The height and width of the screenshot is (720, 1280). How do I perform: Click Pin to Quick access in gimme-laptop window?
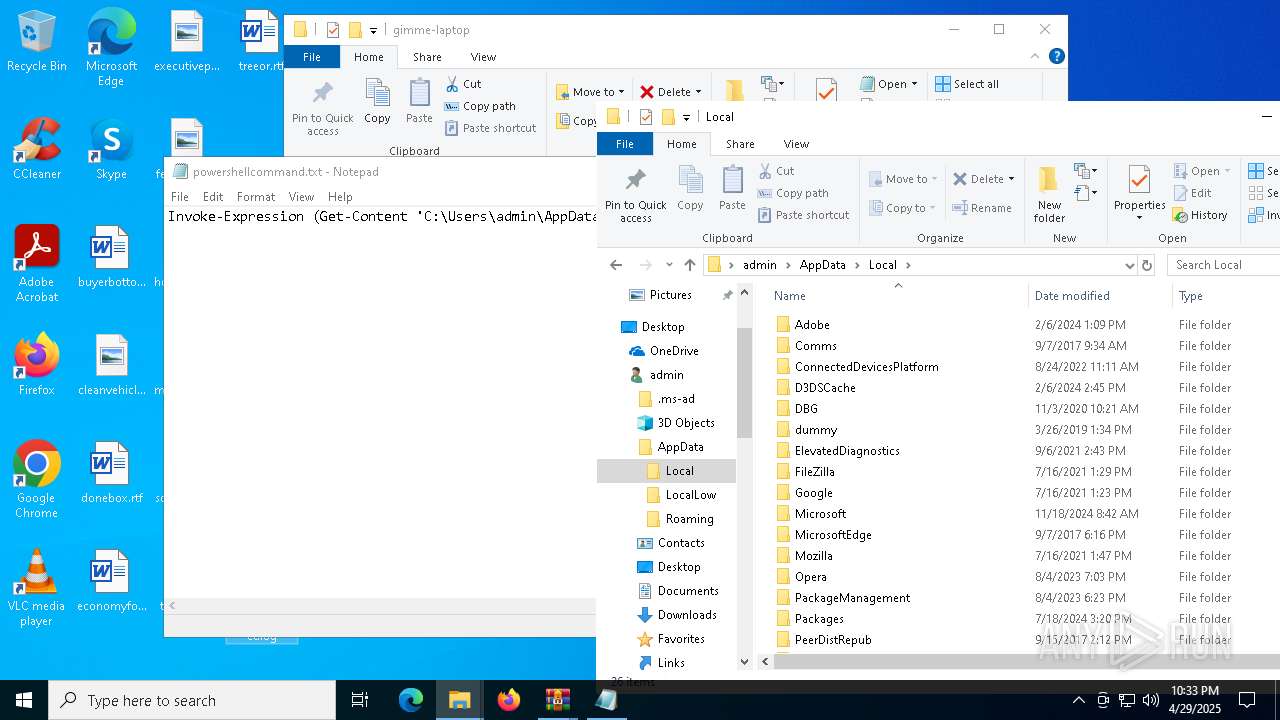point(322,108)
